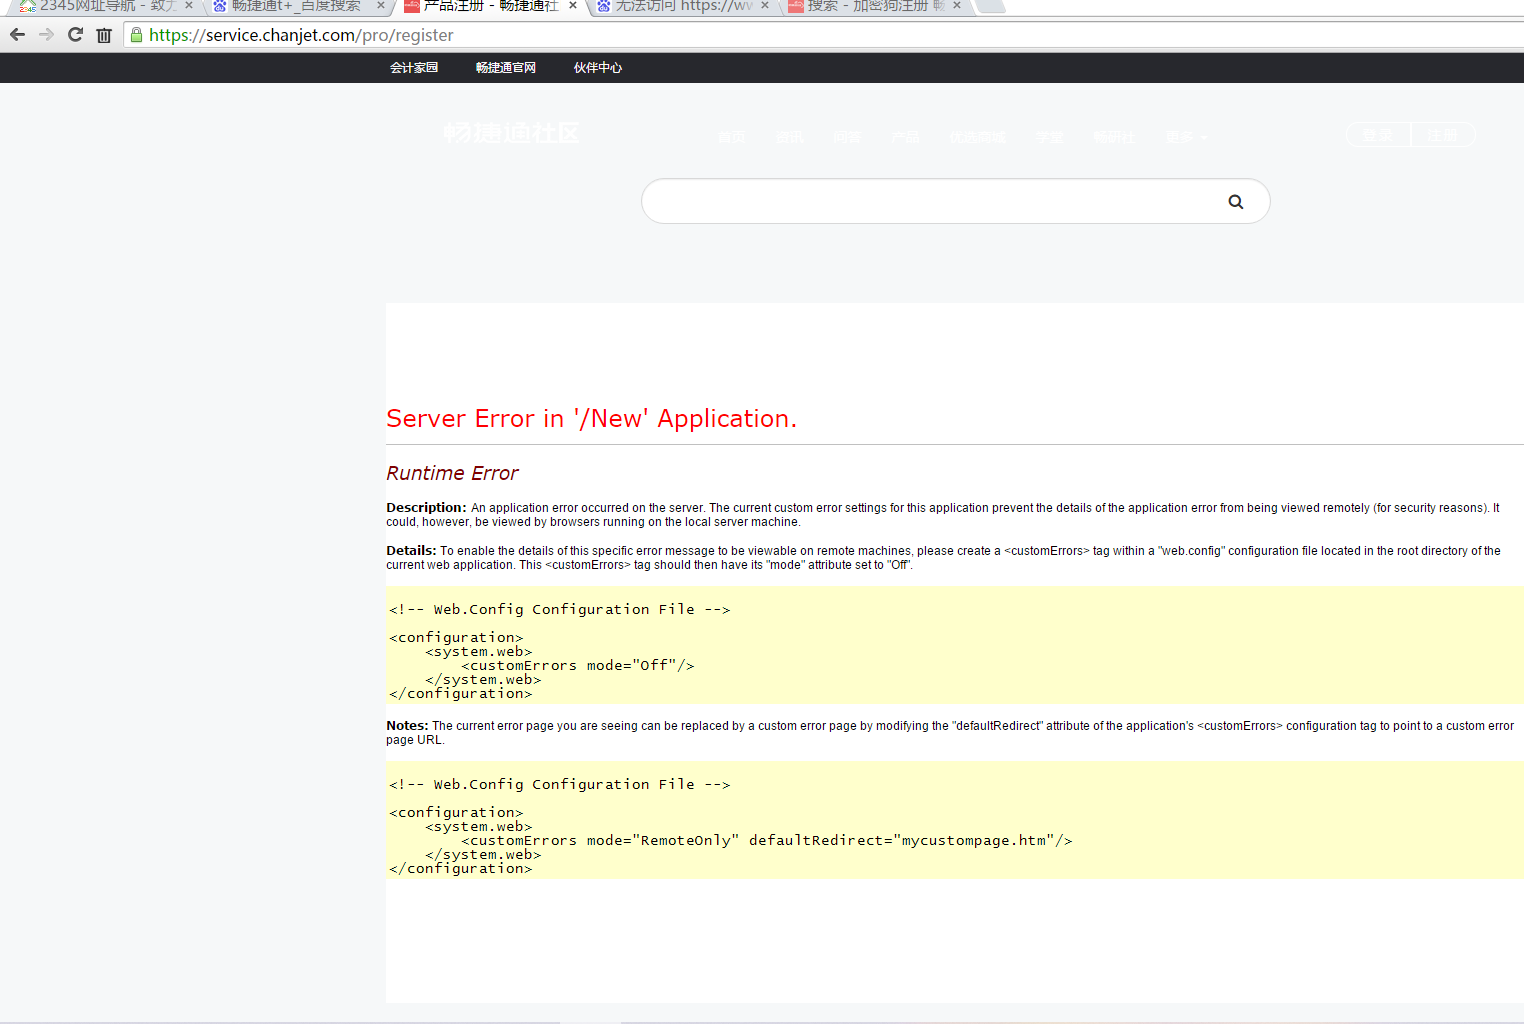This screenshot has height=1024, width=1524.
Task: Reload the page with the refresh icon
Action: pos(75,35)
